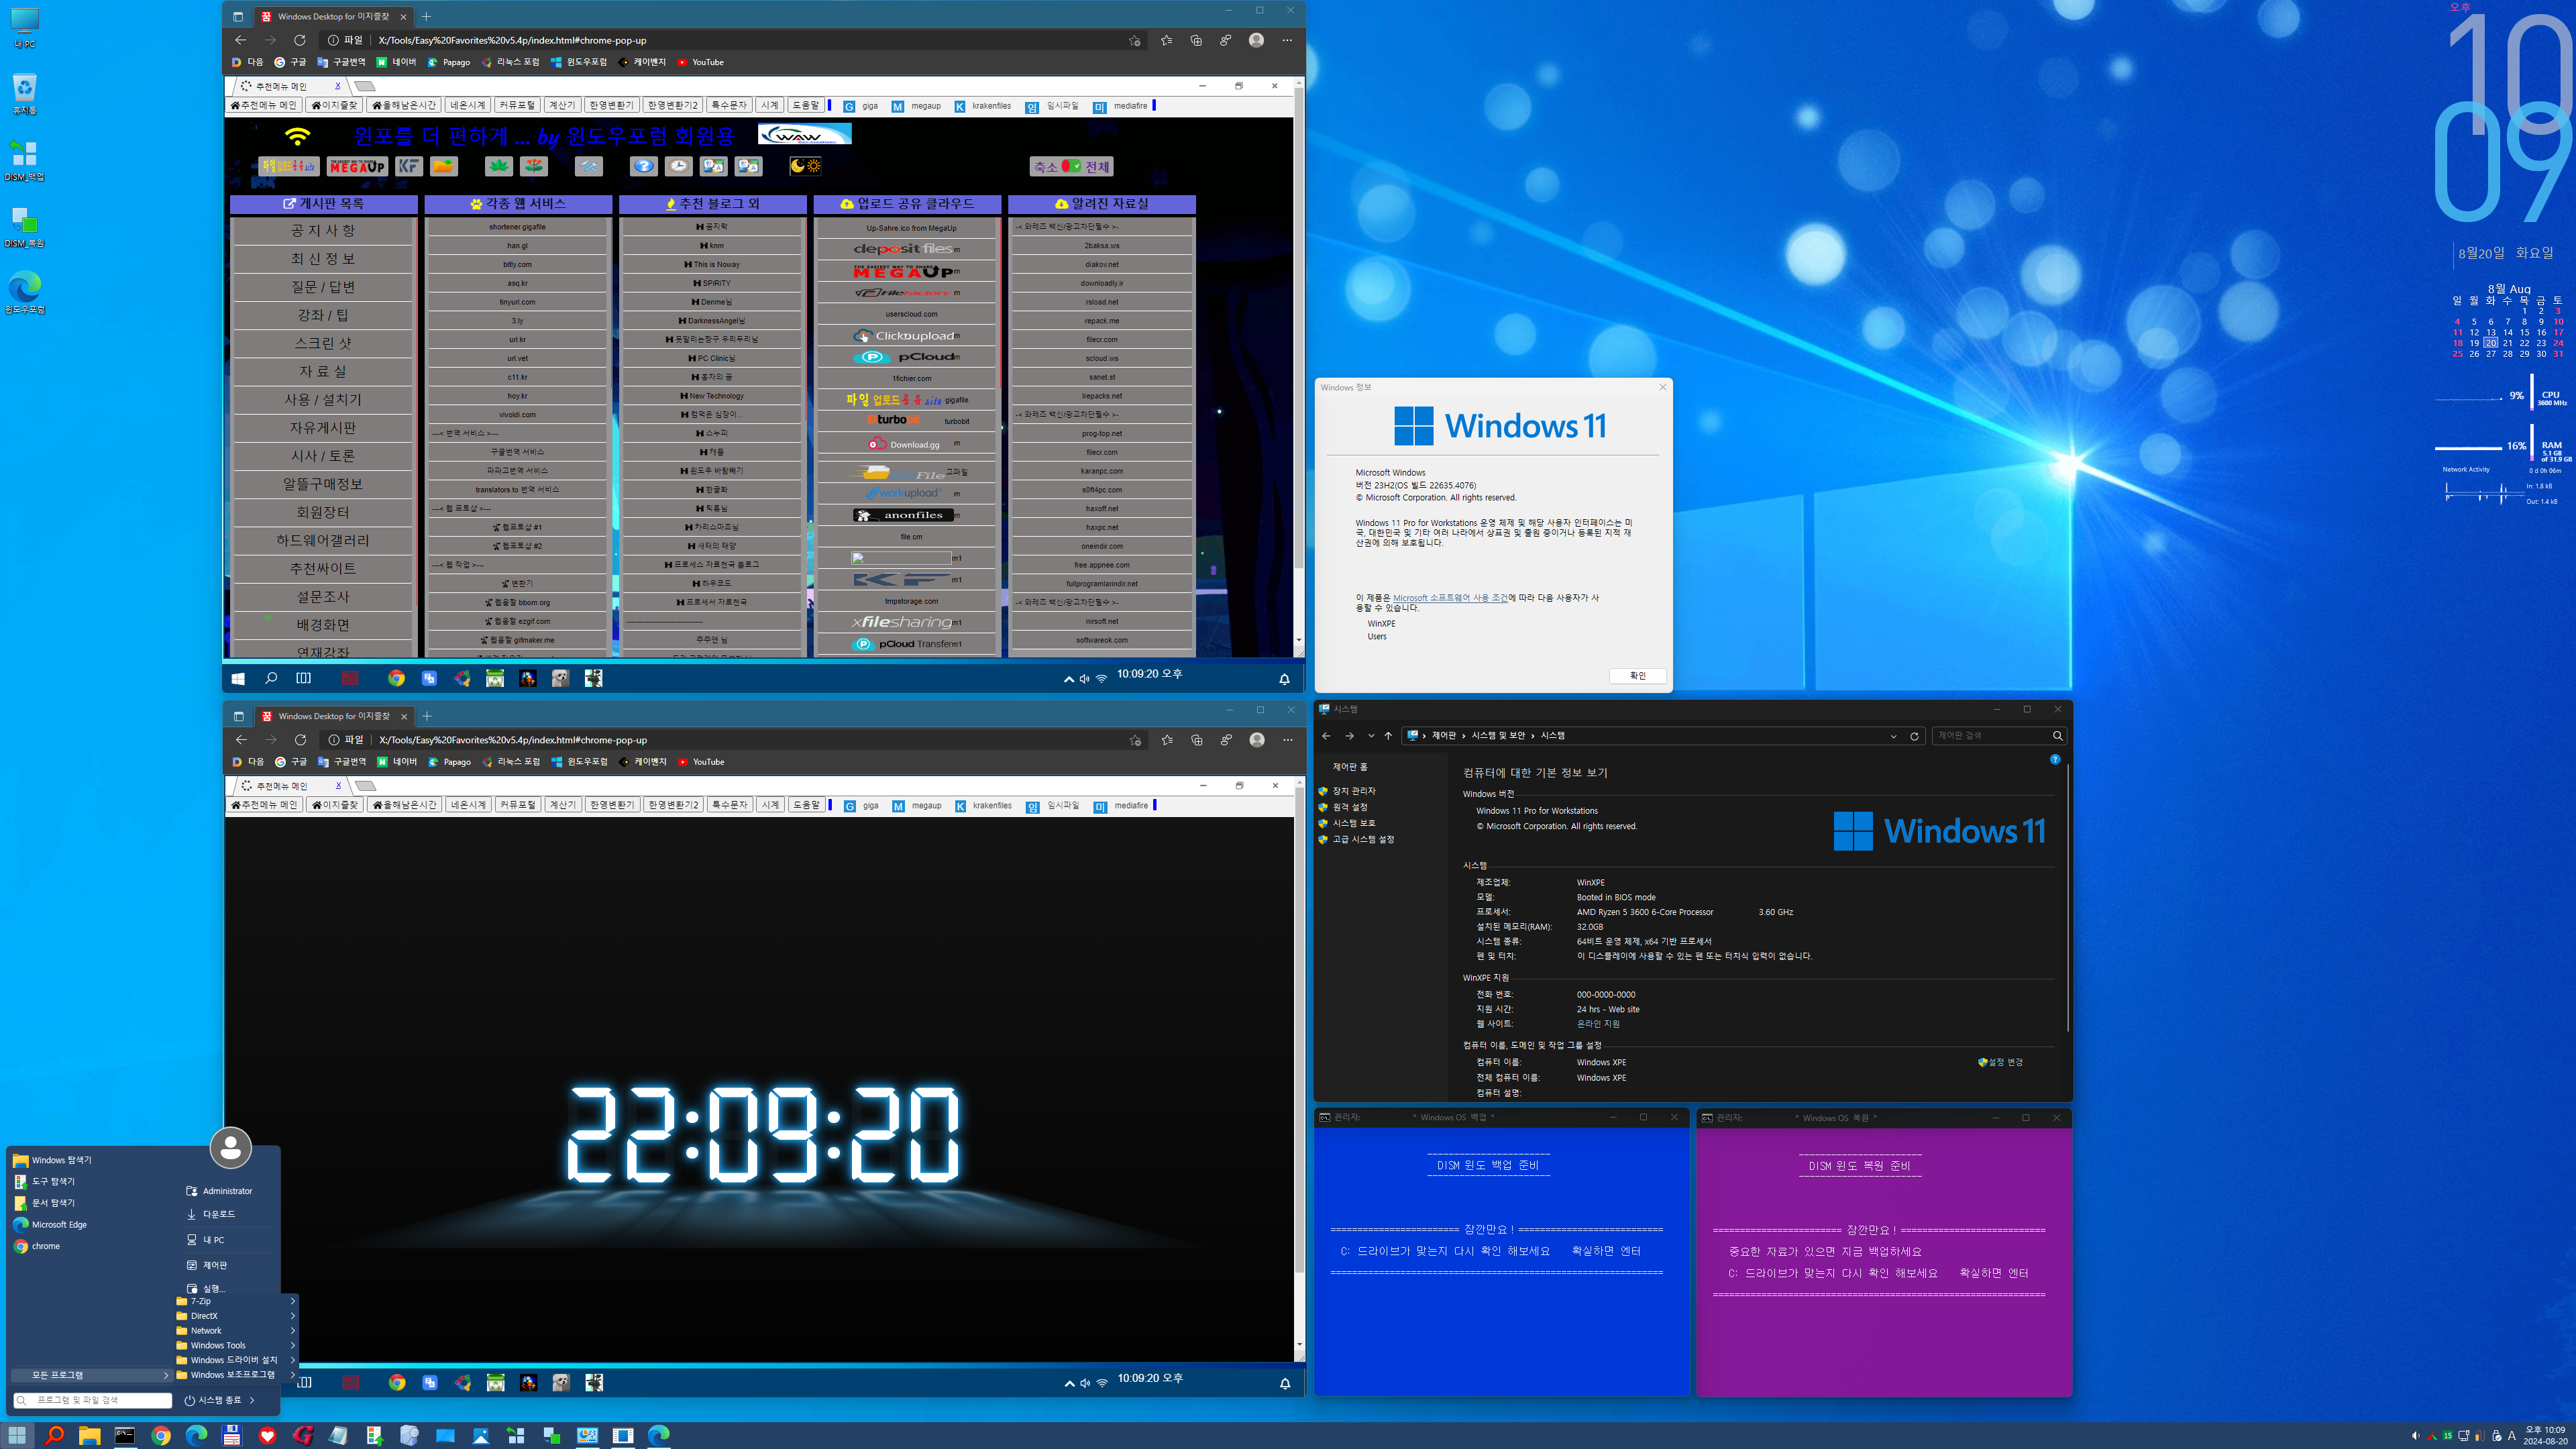
Task: Click bitly.com in the 각종 웹 서비스 list
Action: pos(517,265)
